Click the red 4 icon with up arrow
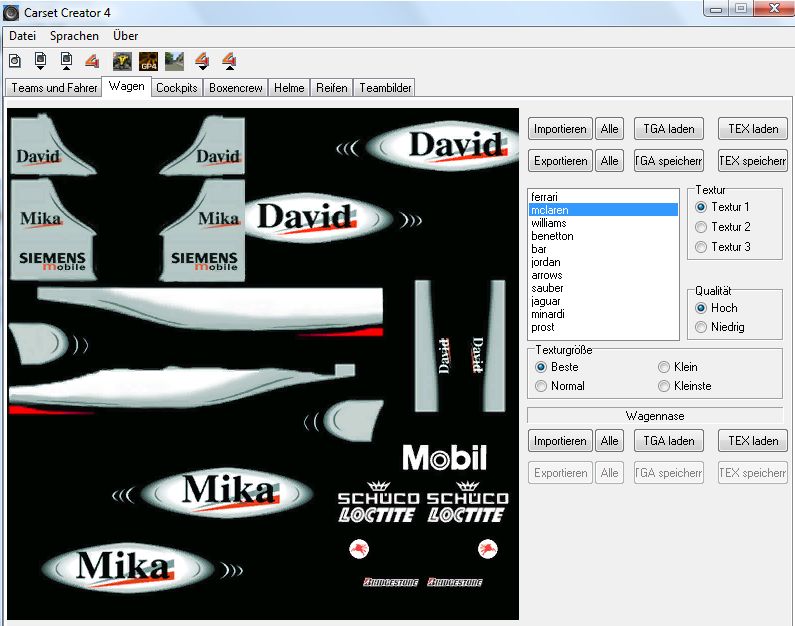This screenshot has height=626, width=795. pos(228,61)
